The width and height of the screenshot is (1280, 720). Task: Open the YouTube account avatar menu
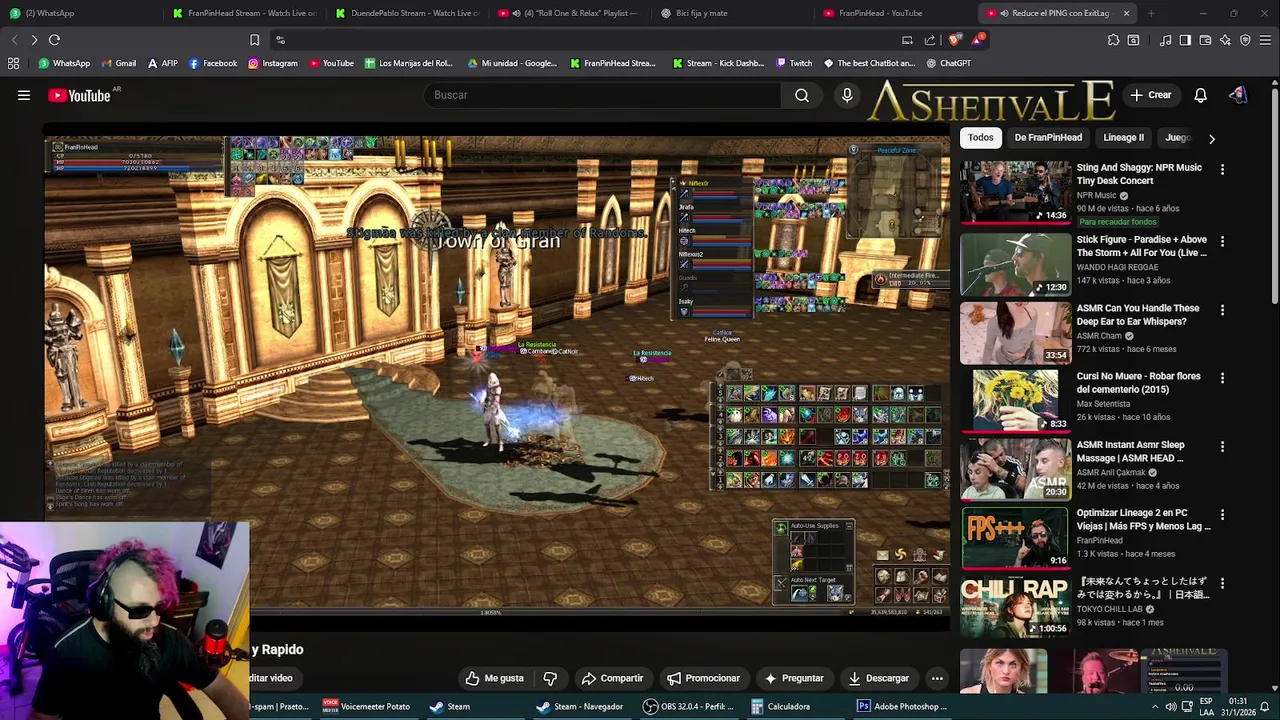pyautogui.click(x=1238, y=95)
